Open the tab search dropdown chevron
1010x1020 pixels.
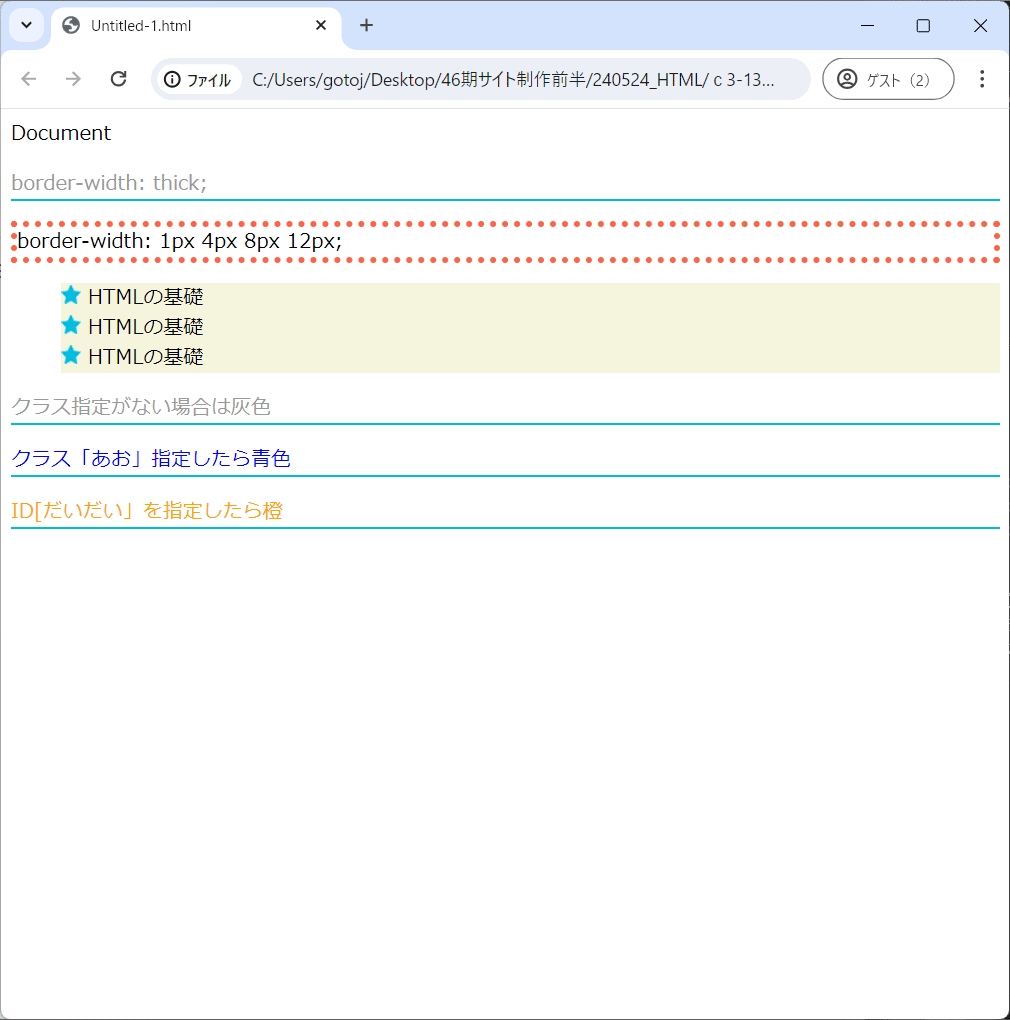(27, 25)
